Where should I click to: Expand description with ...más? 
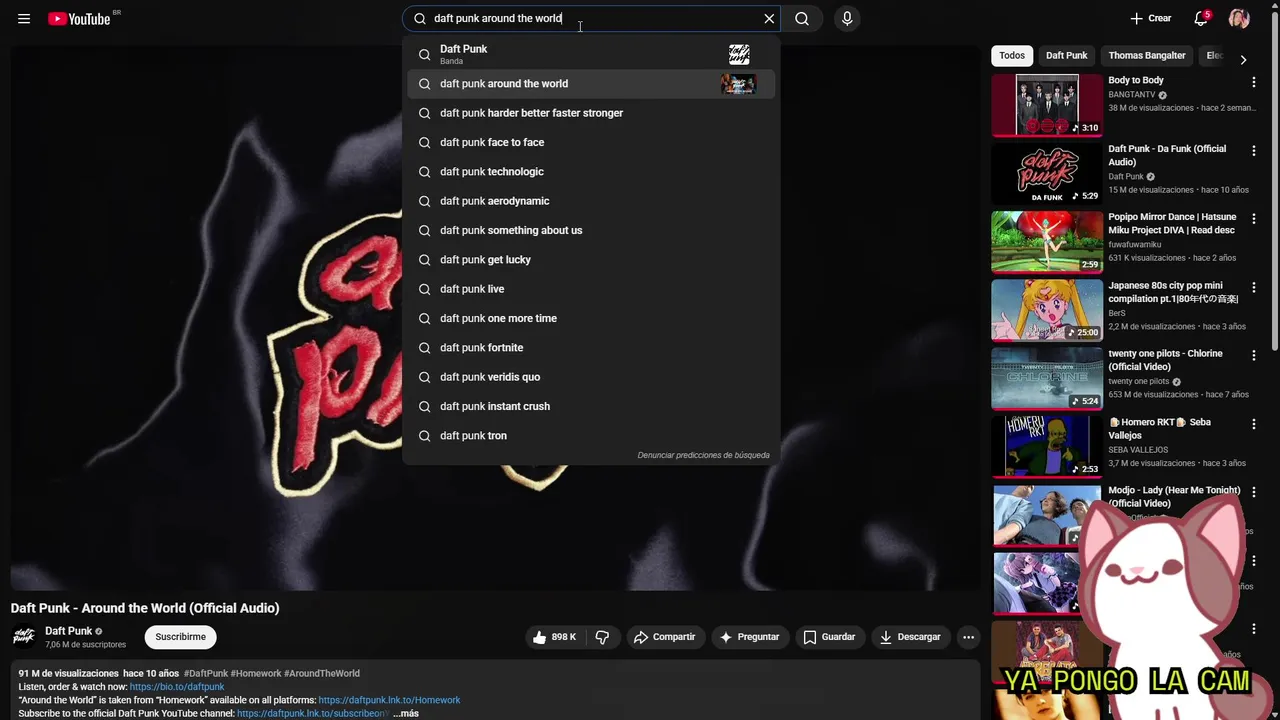(x=405, y=713)
